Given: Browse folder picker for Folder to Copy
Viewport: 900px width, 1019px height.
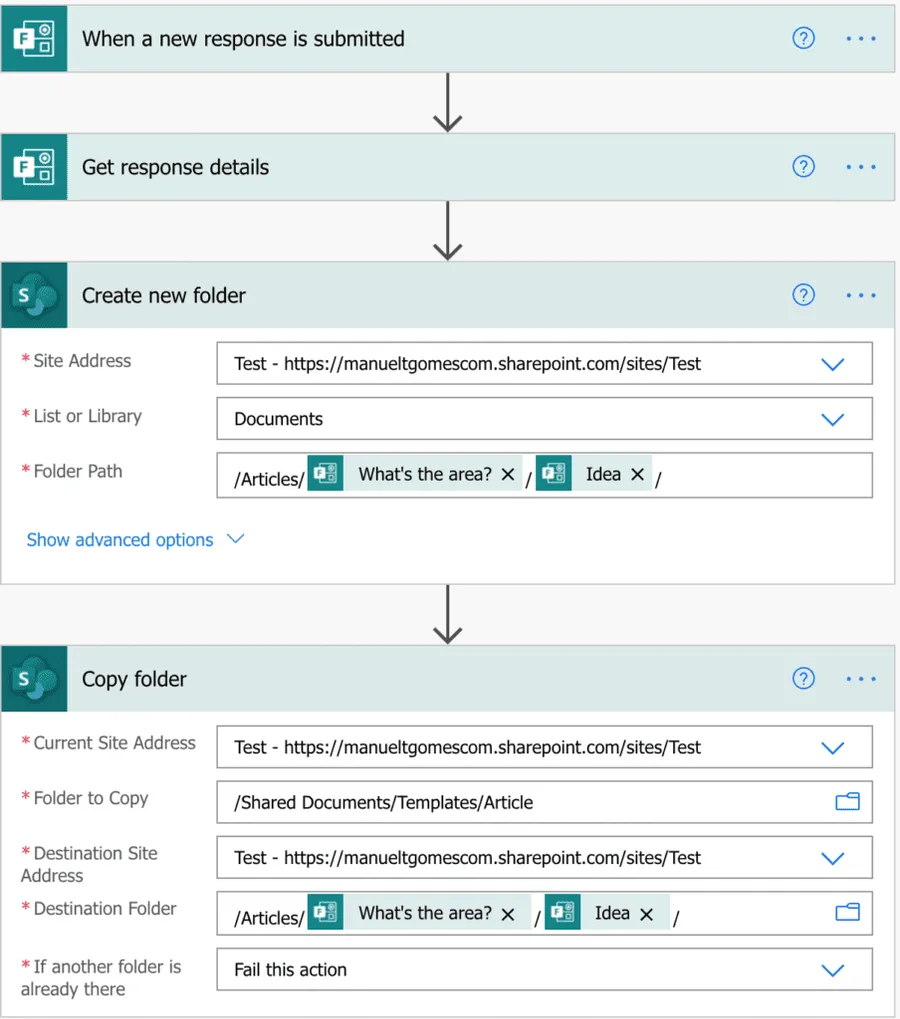Looking at the screenshot, I should pos(847,802).
